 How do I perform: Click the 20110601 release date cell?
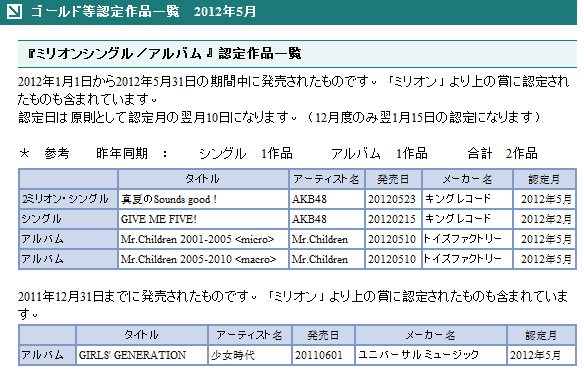tap(323, 355)
